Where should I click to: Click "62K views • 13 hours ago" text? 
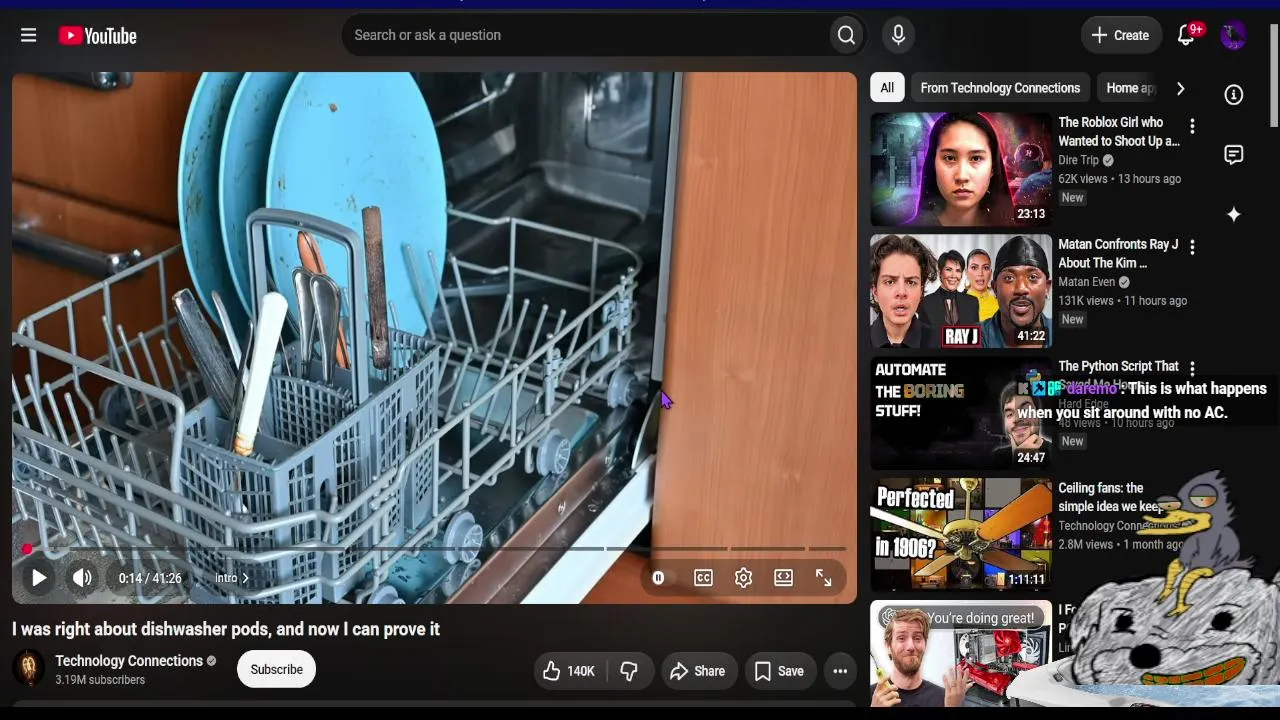tap(1119, 179)
